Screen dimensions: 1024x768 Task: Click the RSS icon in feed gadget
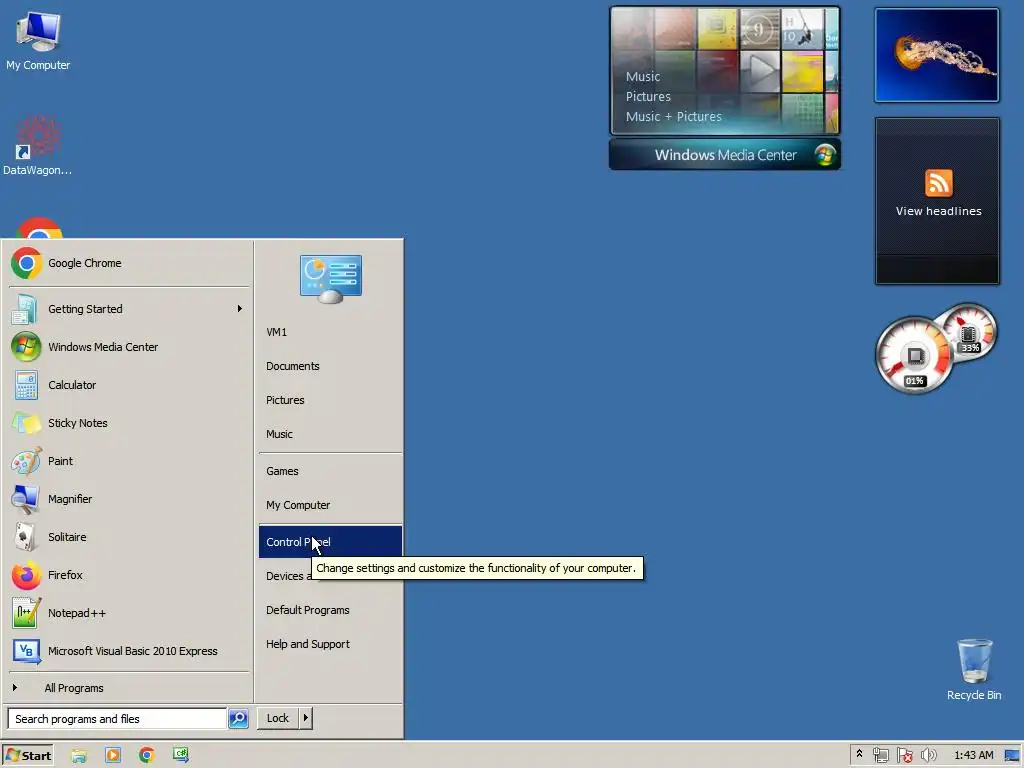[938, 183]
